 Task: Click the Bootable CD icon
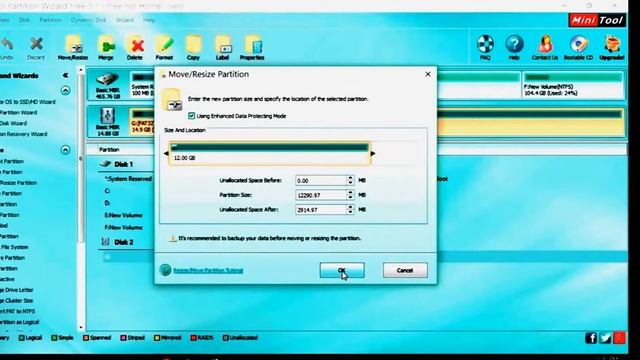578,44
